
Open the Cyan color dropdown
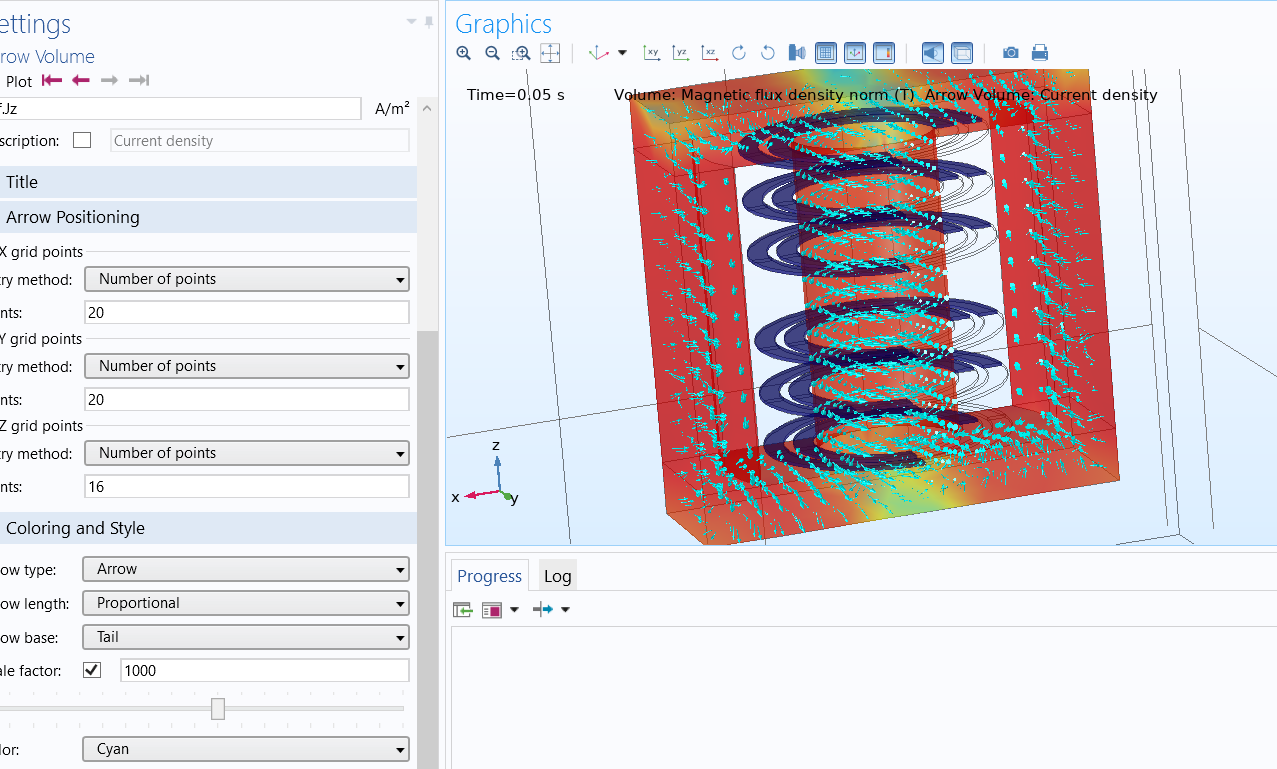[247, 749]
